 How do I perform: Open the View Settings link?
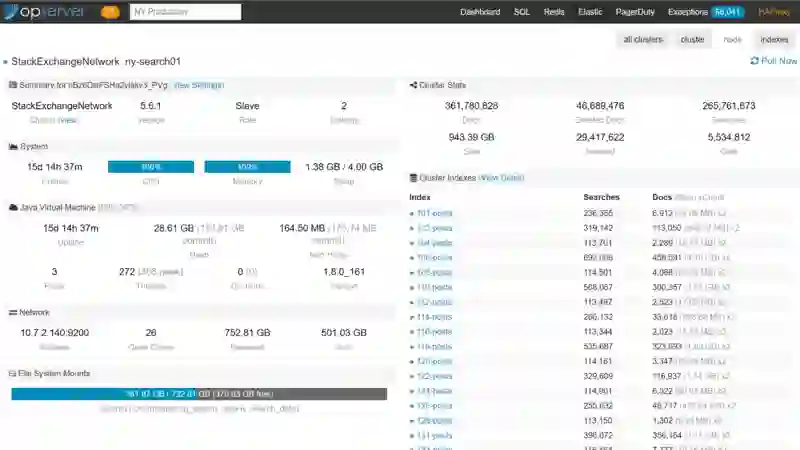[199, 85]
